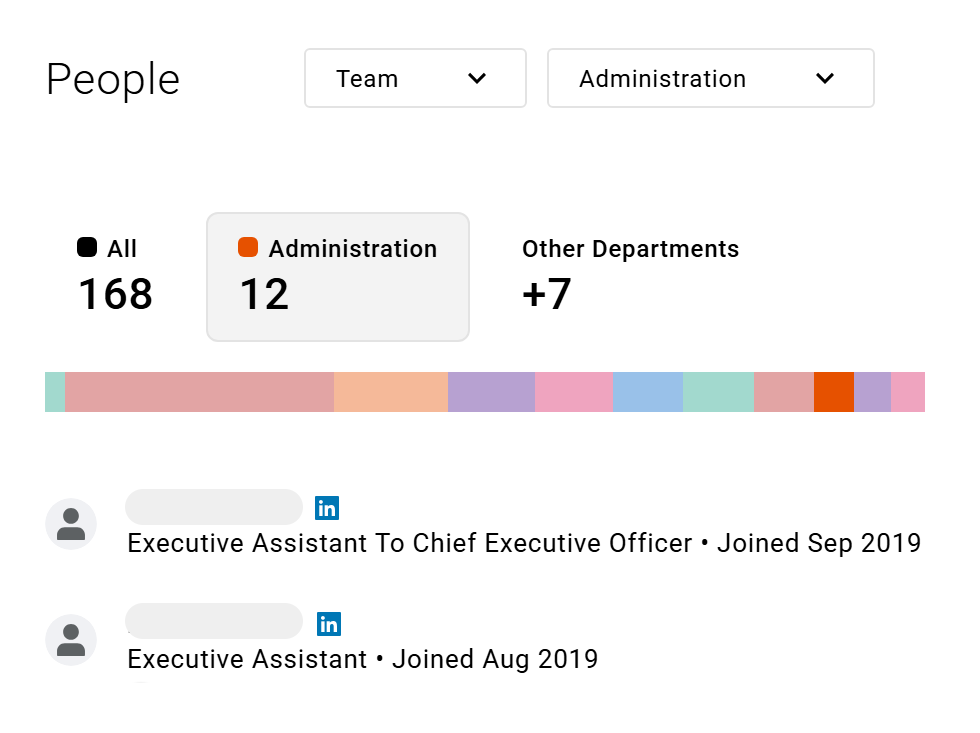Open LinkedIn icon for Executive Assistant joined Aug 2019
Screen dimensions: 980x733
point(328,624)
